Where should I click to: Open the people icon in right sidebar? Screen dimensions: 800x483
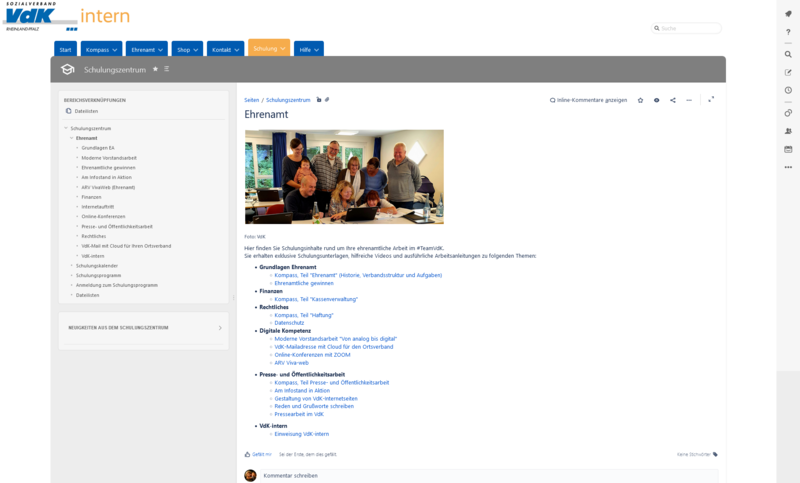point(788,131)
